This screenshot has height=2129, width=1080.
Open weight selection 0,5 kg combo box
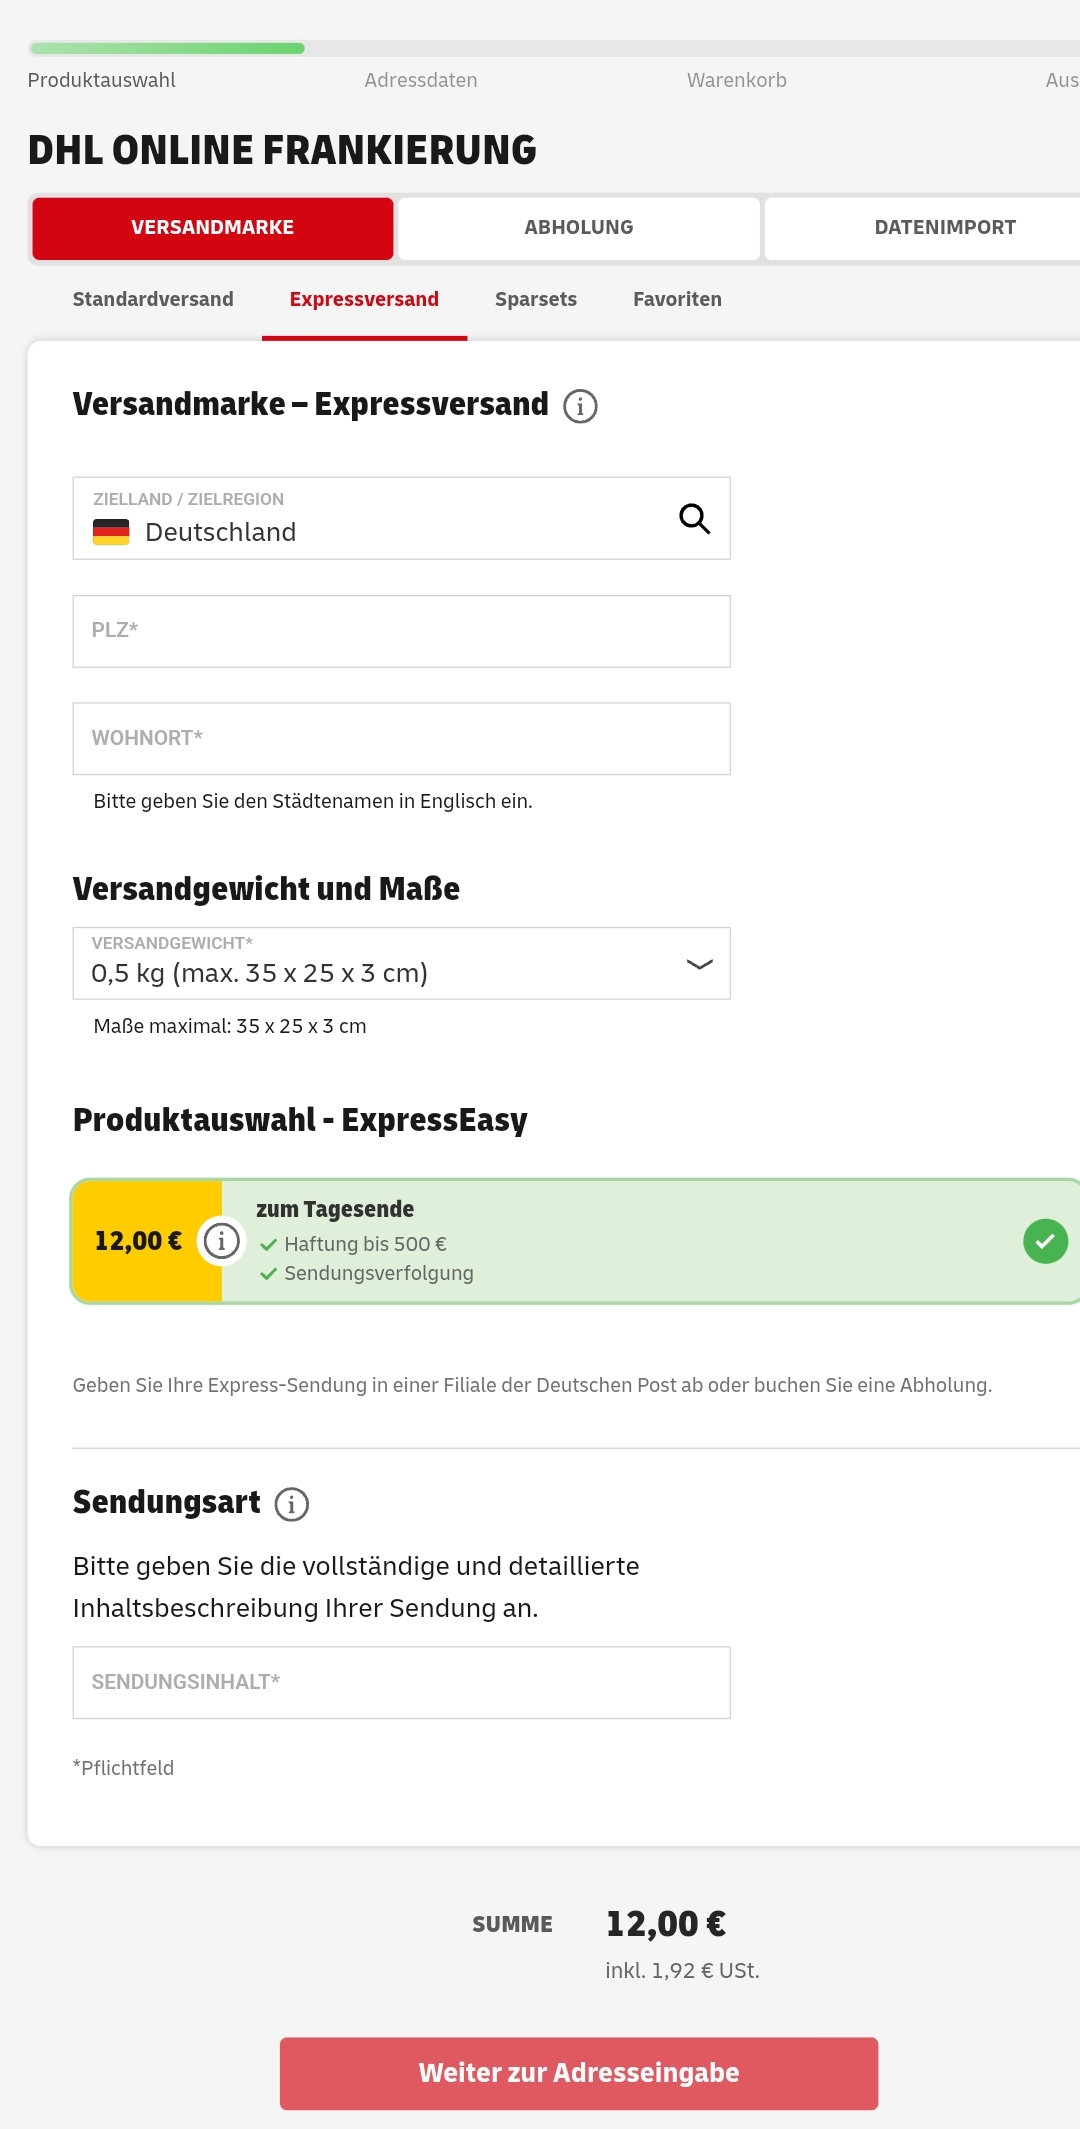[x=402, y=963]
